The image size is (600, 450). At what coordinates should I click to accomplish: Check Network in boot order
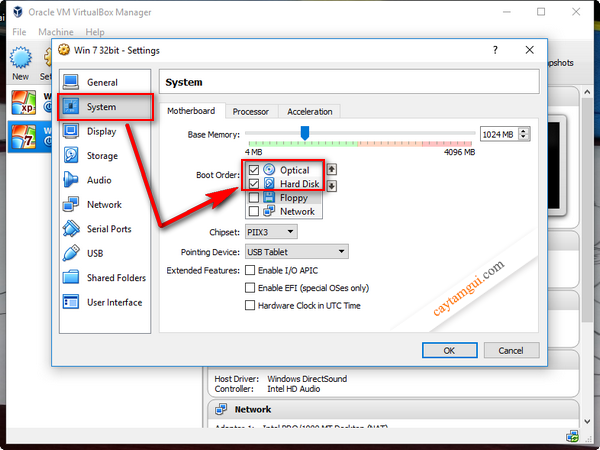point(254,211)
